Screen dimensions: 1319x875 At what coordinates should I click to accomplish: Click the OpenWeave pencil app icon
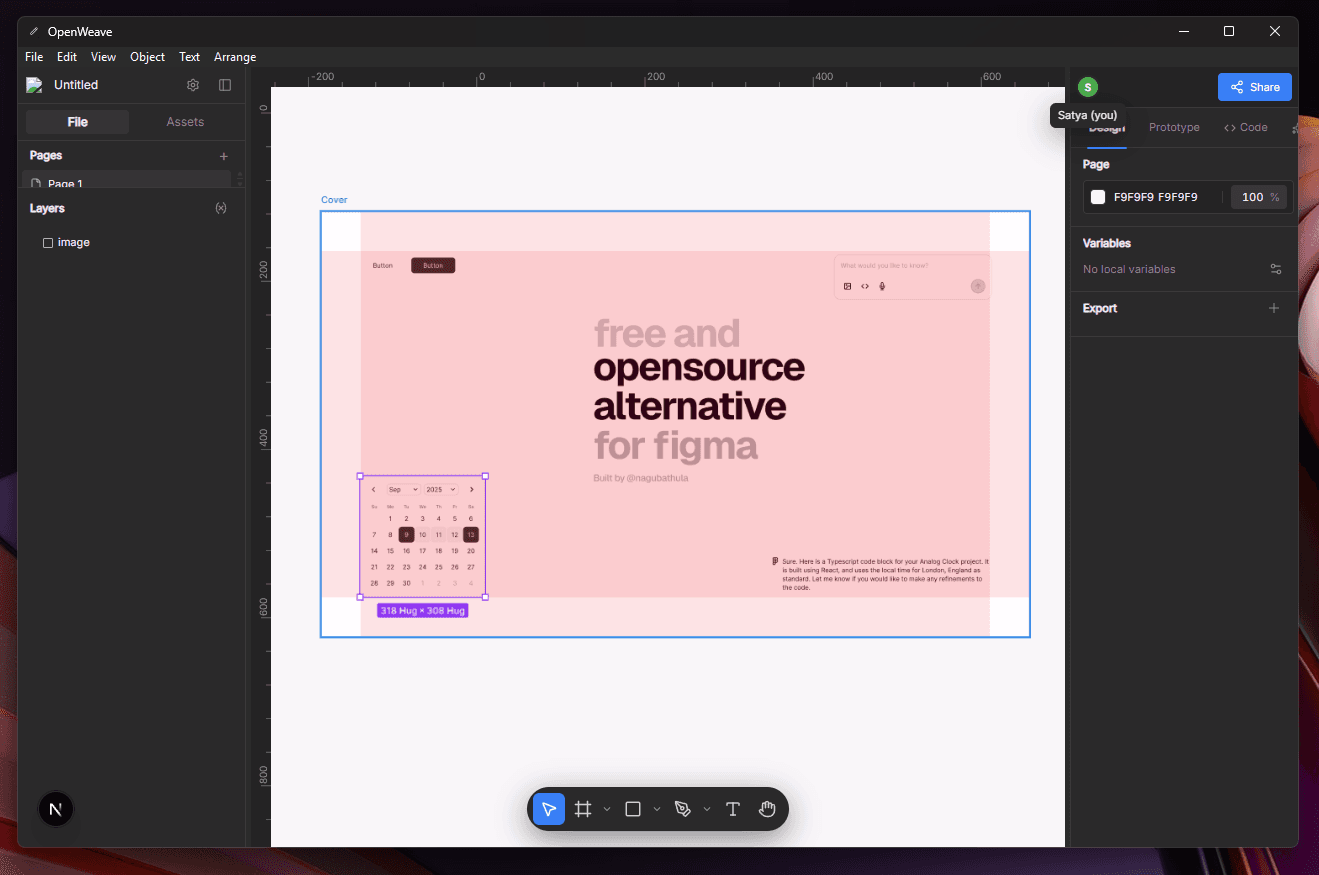34,32
